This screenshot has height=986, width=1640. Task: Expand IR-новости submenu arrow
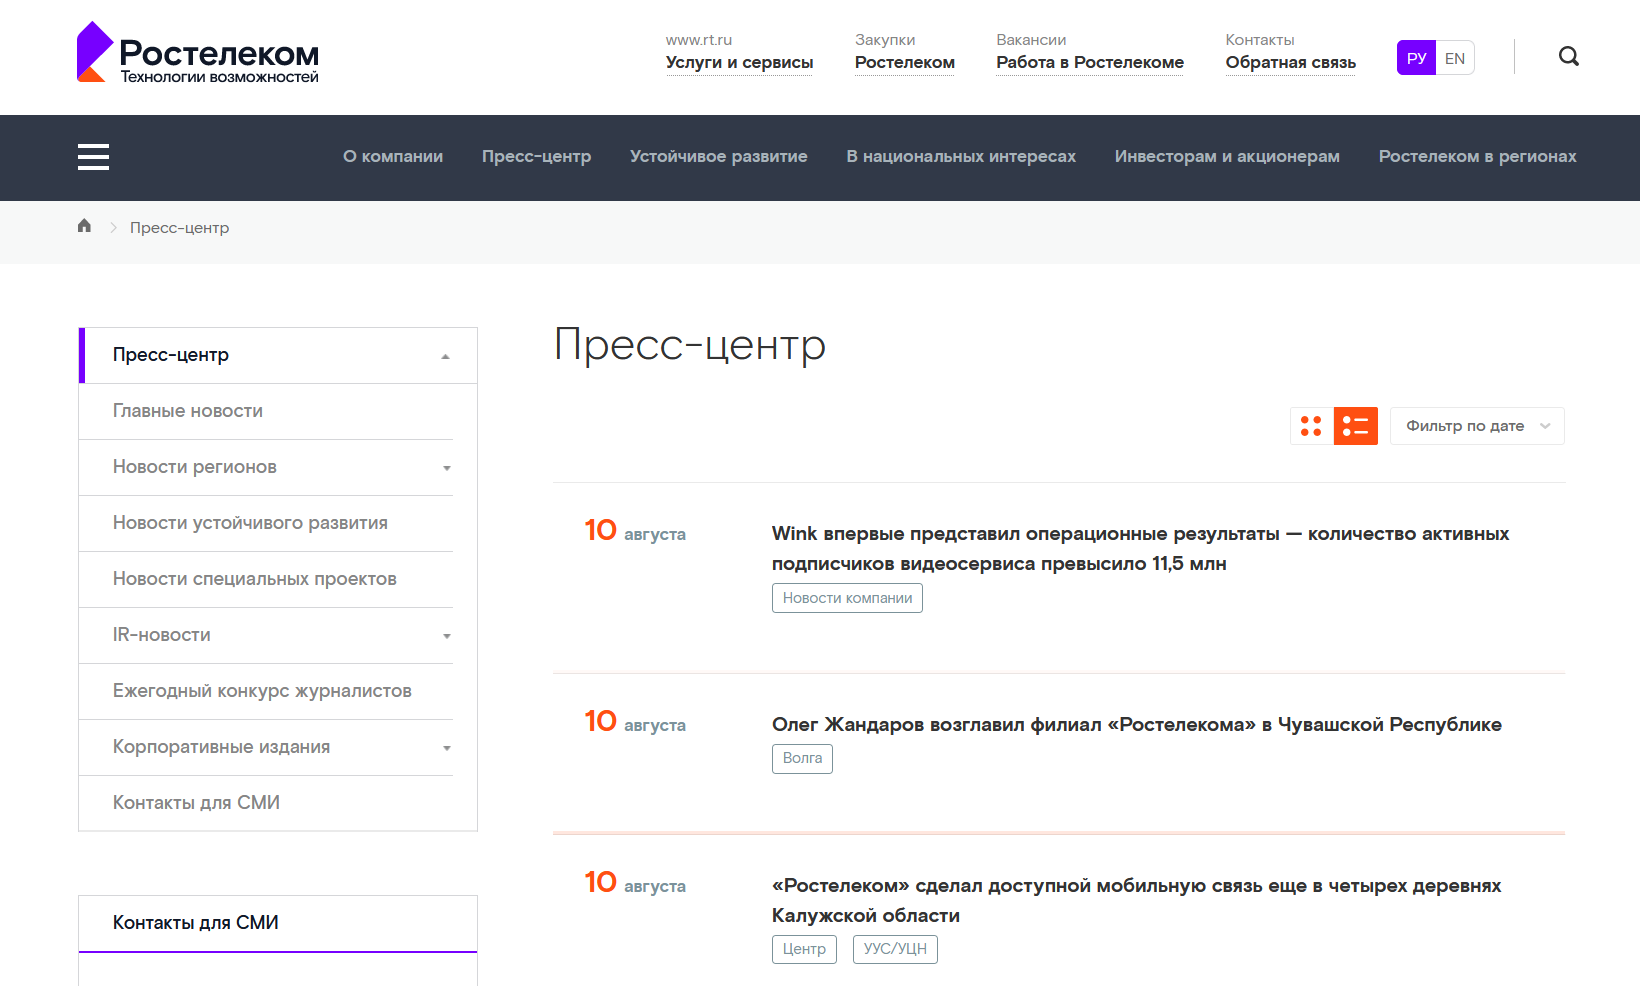coord(447,636)
